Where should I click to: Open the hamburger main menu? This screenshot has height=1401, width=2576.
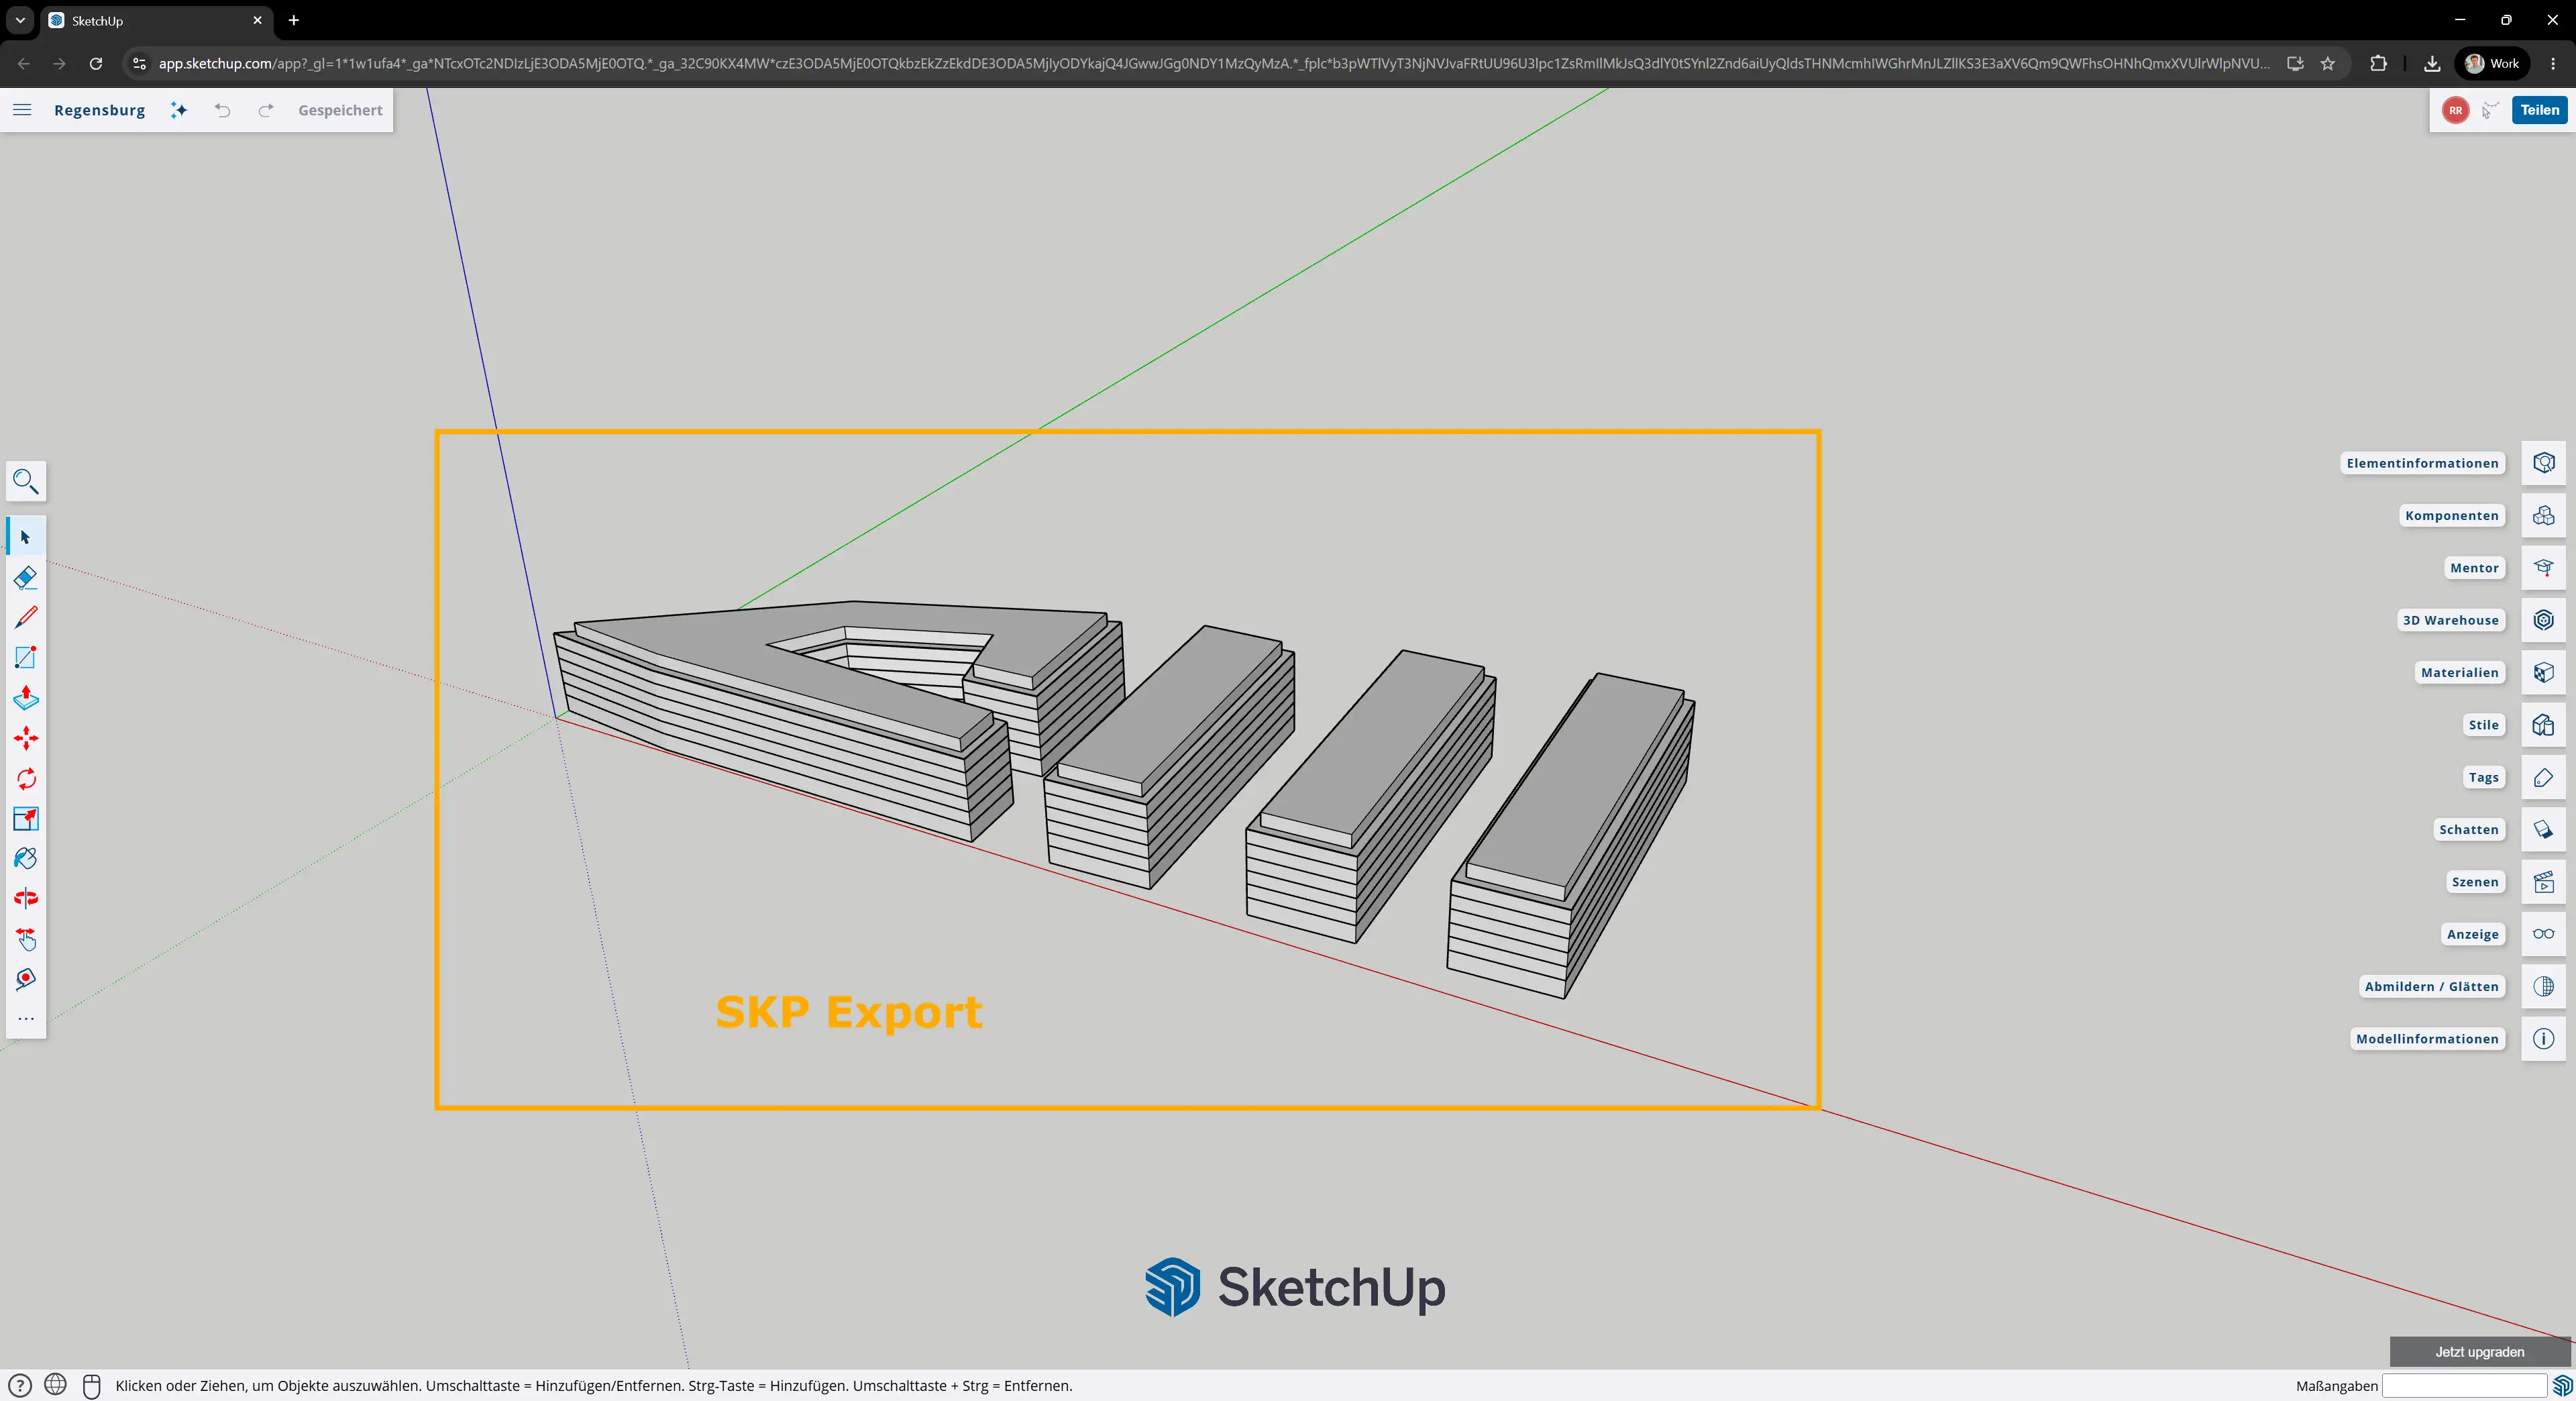tap(22, 110)
